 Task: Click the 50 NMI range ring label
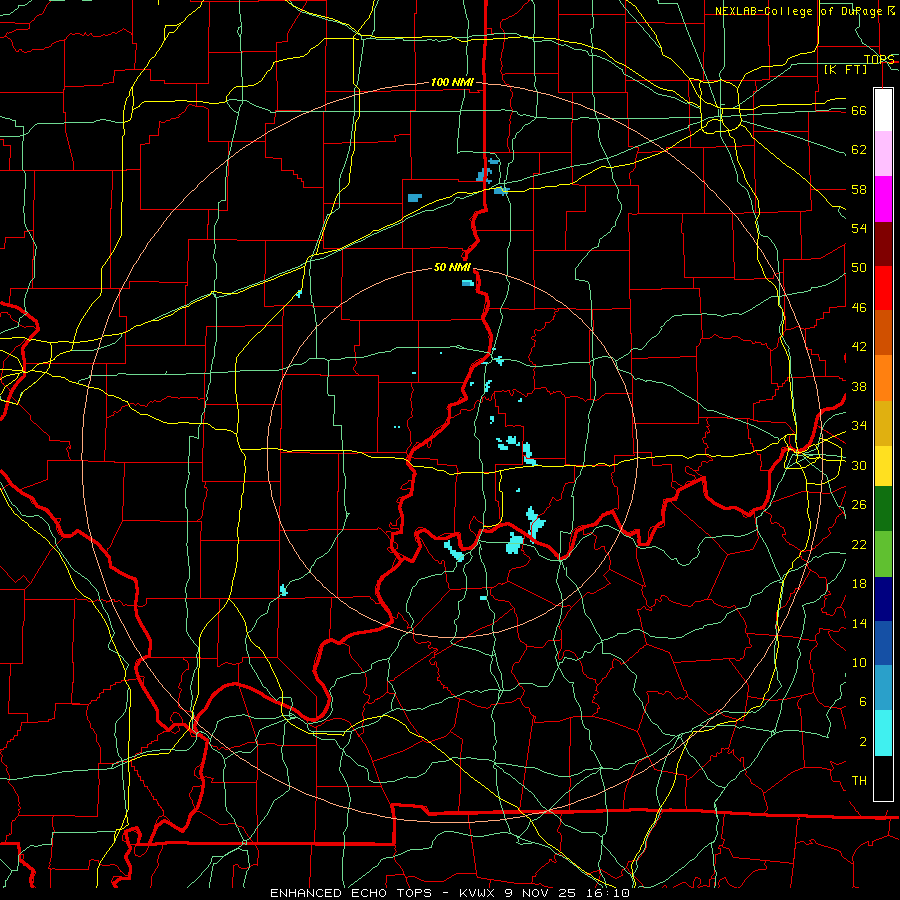click(x=452, y=267)
